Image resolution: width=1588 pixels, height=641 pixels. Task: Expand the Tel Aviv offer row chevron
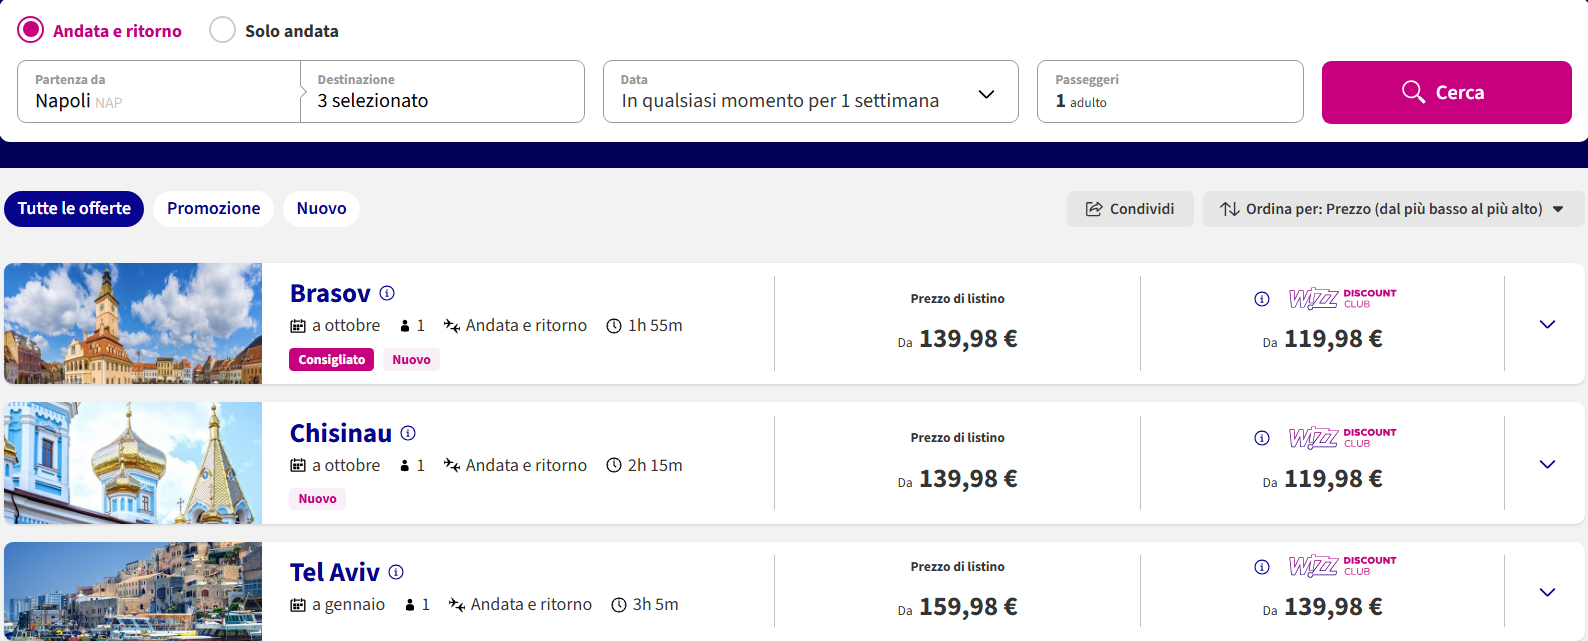point(1547,592)
